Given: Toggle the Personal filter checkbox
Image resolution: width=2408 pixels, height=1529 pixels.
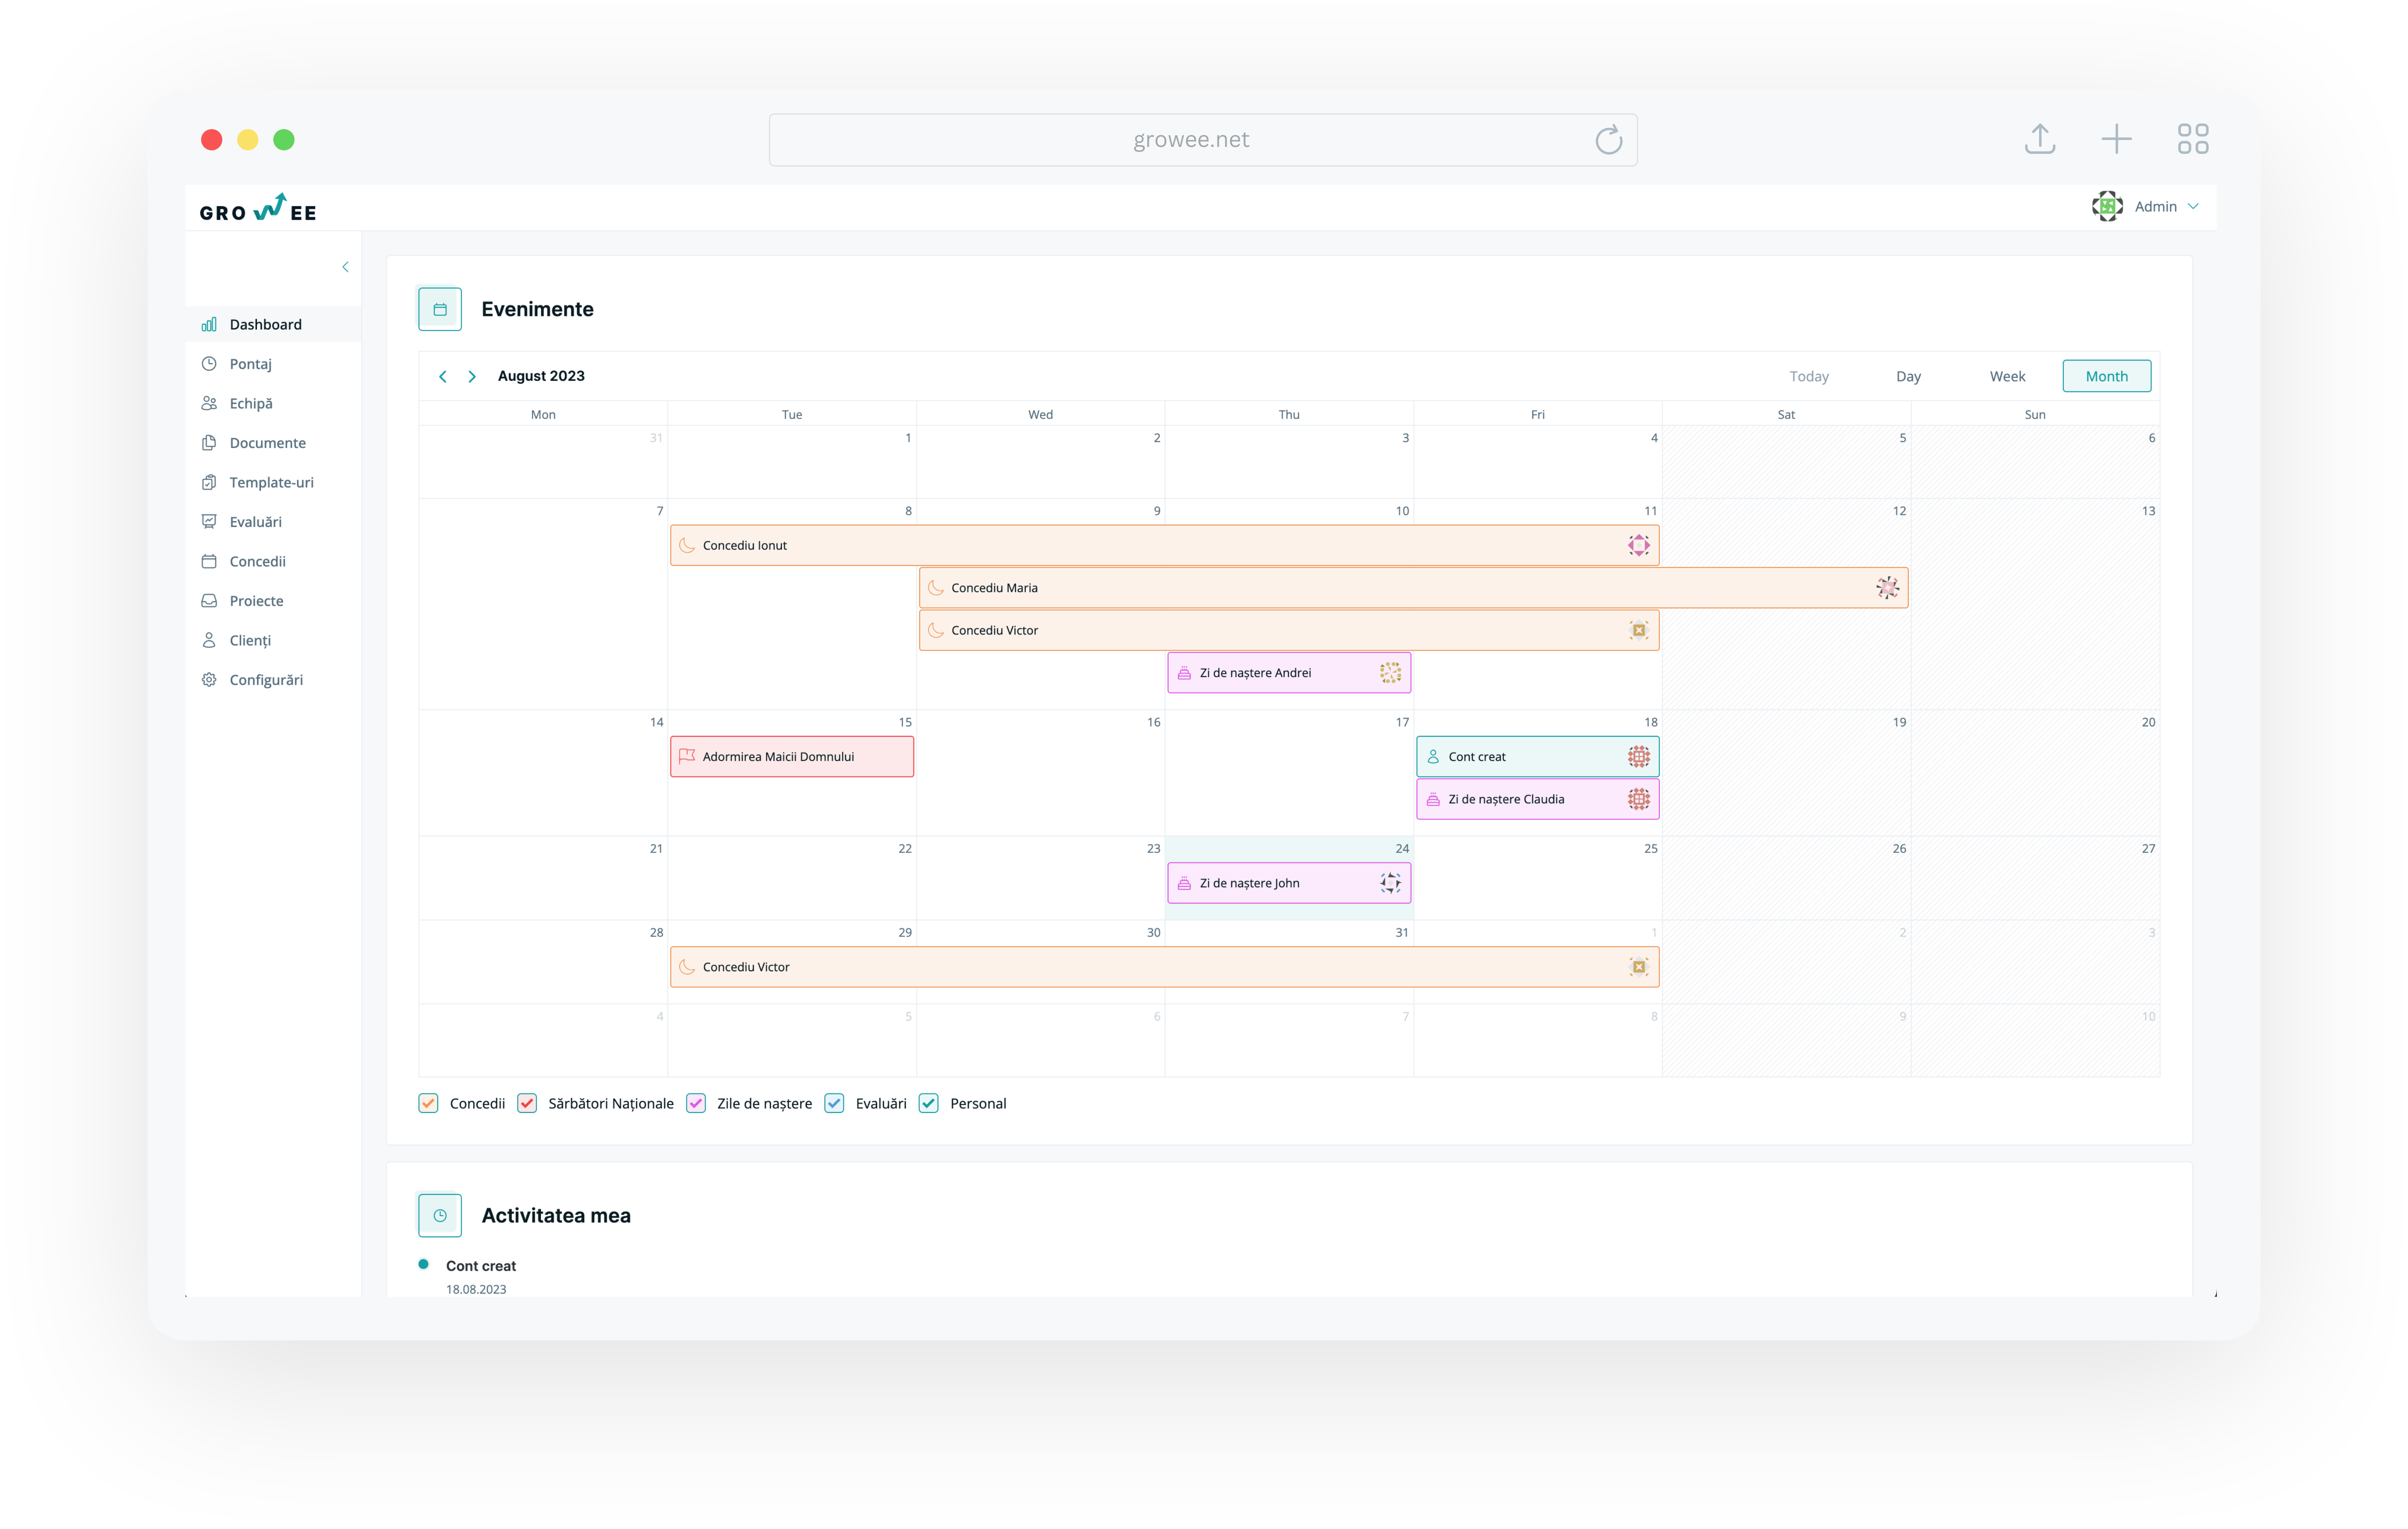Looking at the screenshot, I should (928, 1104).
